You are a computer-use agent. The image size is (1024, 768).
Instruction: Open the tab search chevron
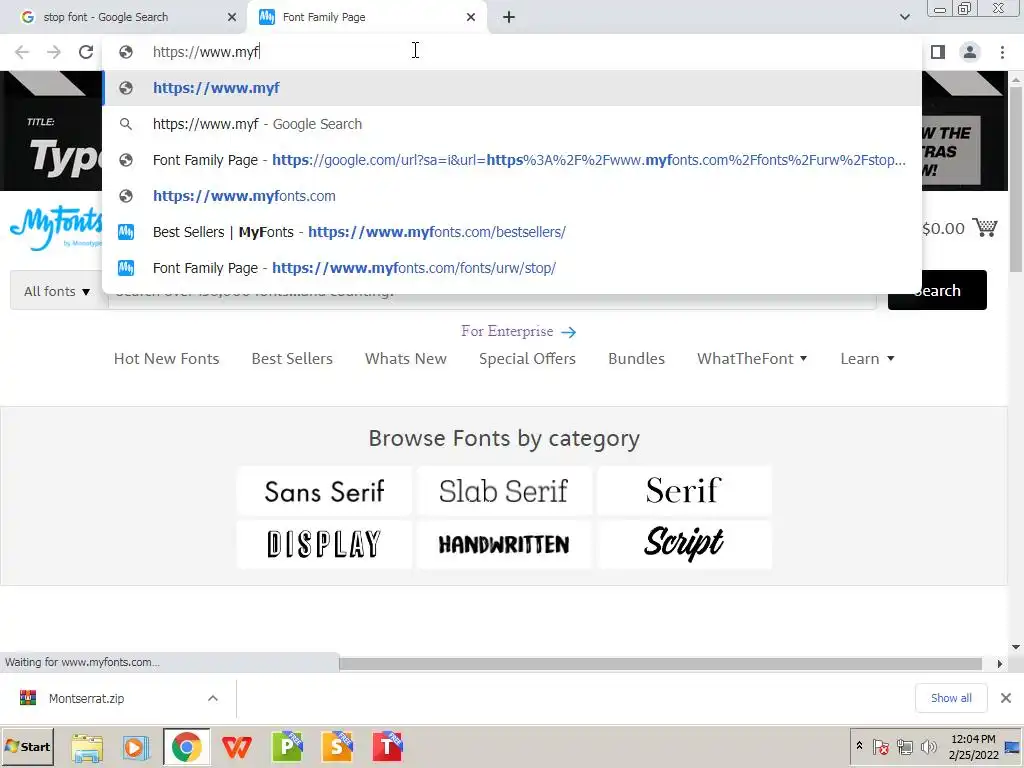point(904,17)
